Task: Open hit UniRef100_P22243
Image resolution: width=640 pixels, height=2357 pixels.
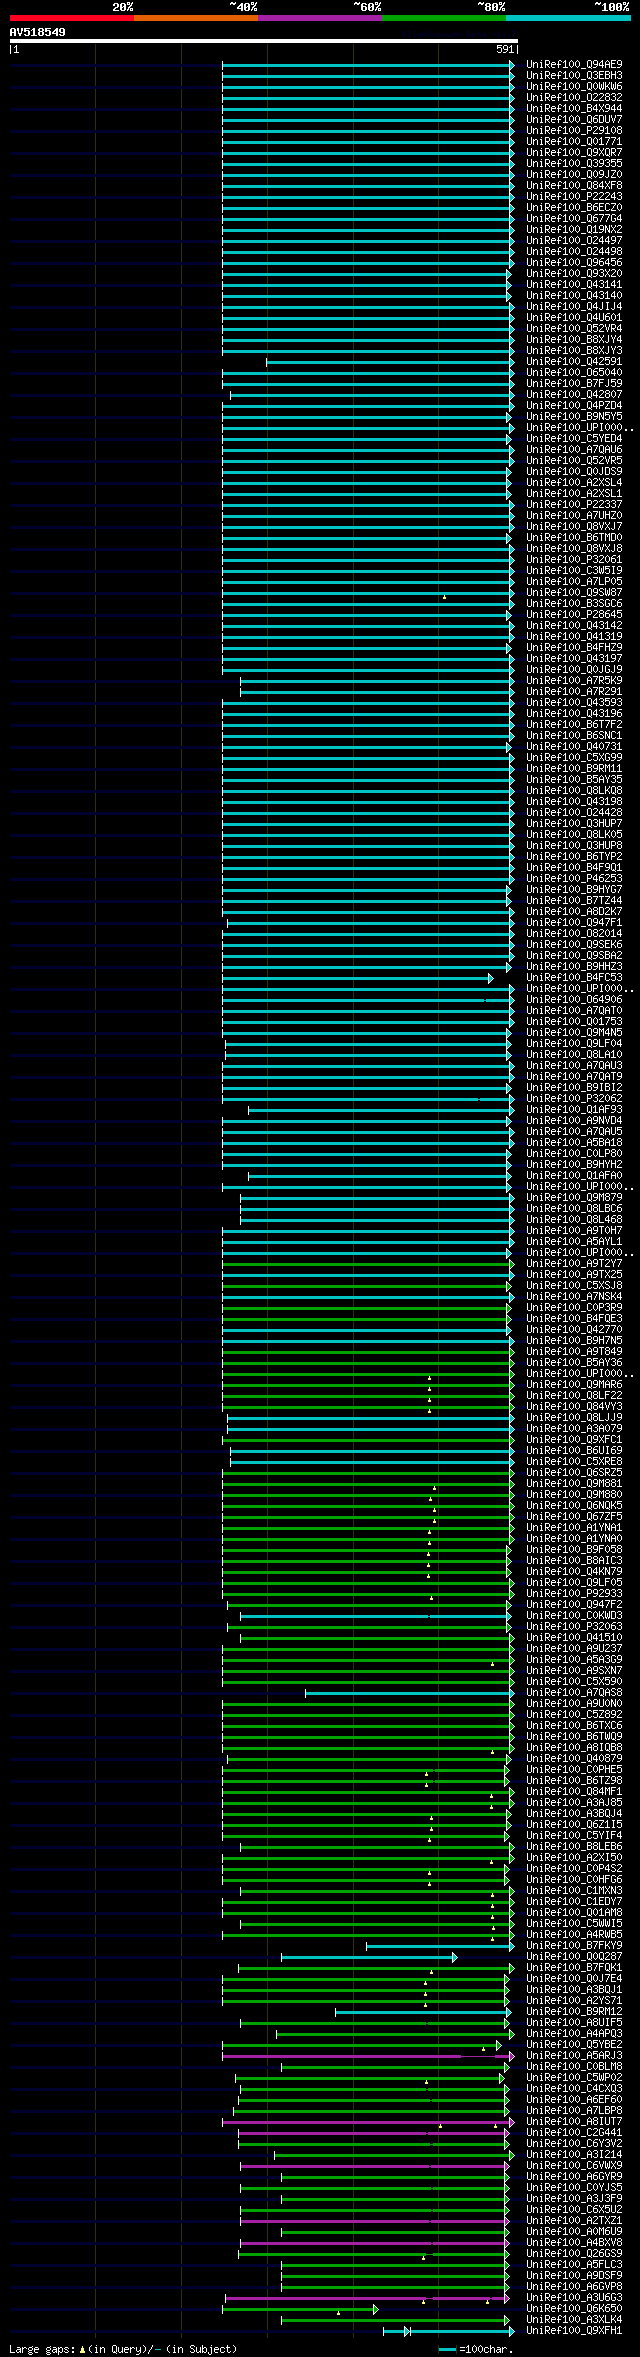Action: (x=574, y=196)
